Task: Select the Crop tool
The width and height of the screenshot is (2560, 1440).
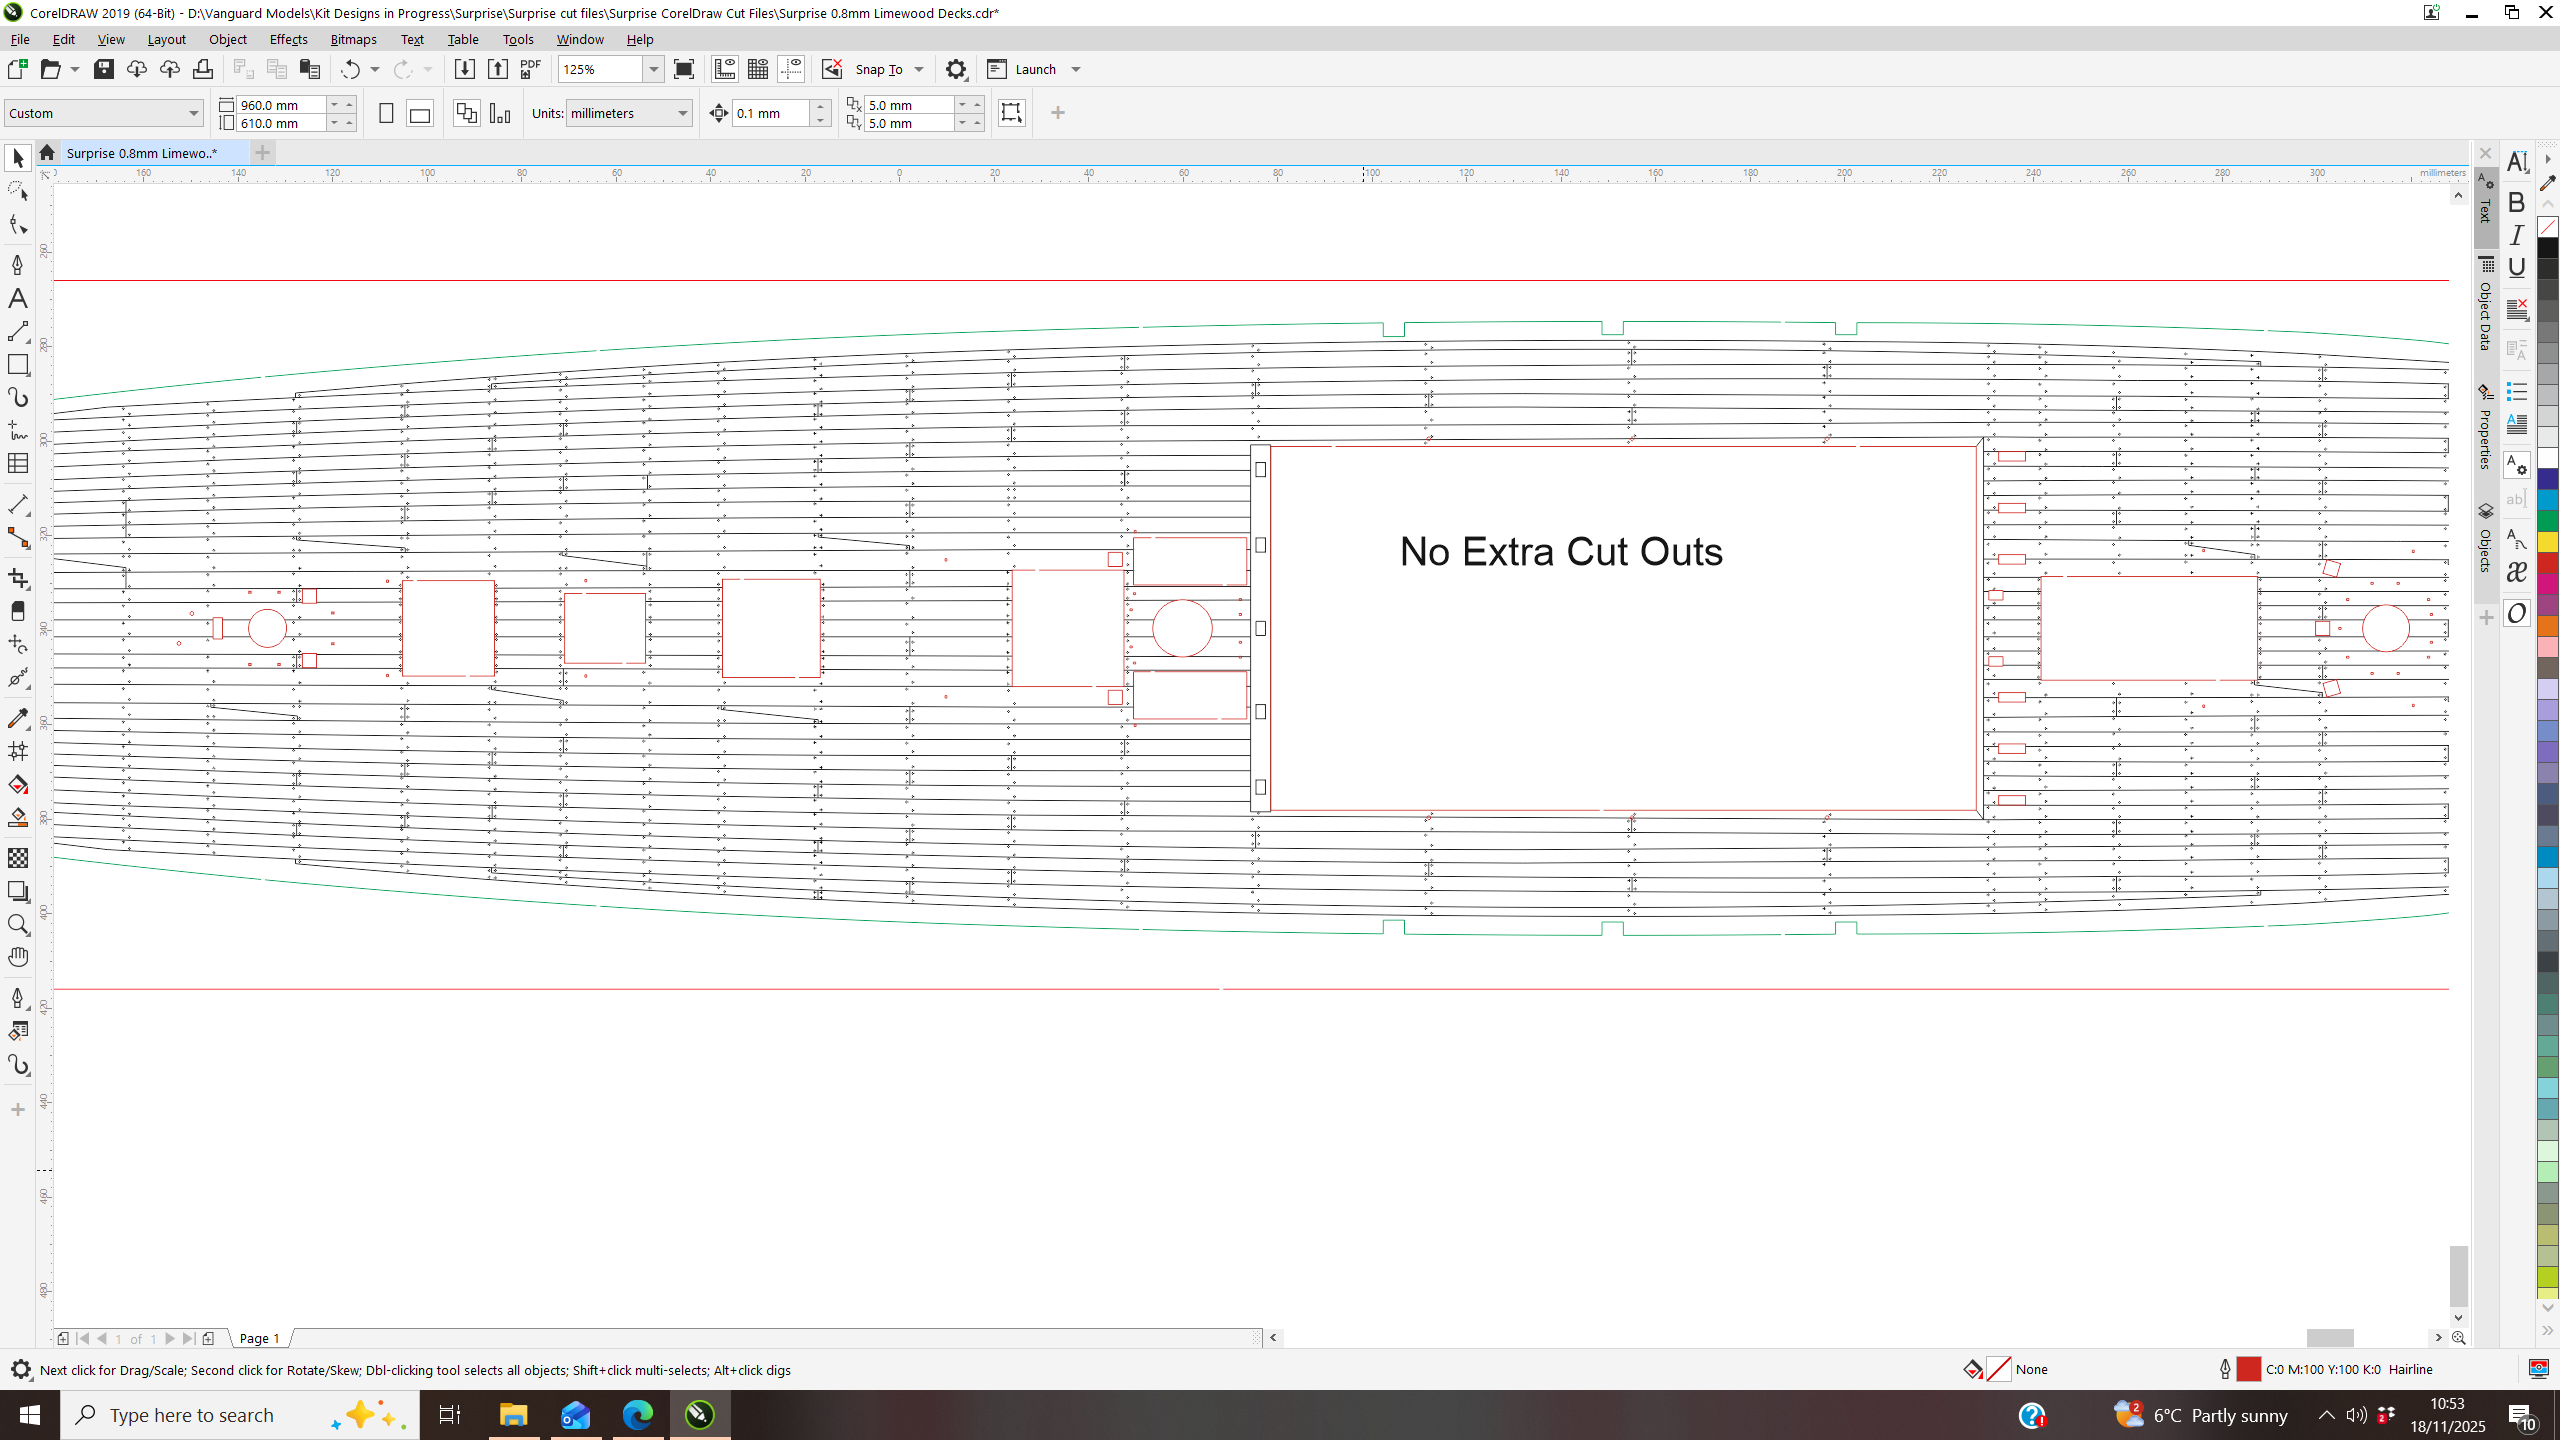Action: [x=18, y=579]
